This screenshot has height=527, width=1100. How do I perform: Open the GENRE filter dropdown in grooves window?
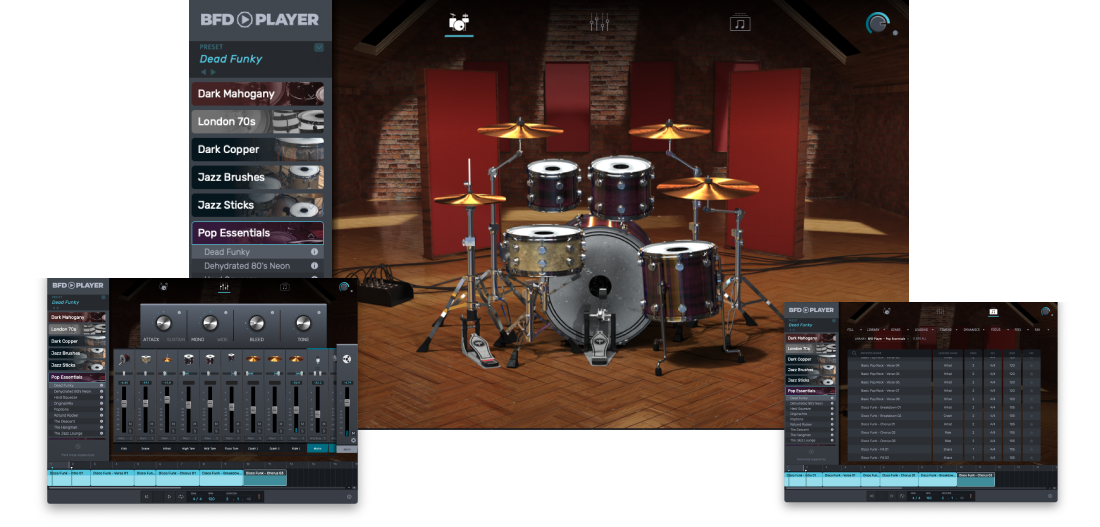click(x=899, y=330)
